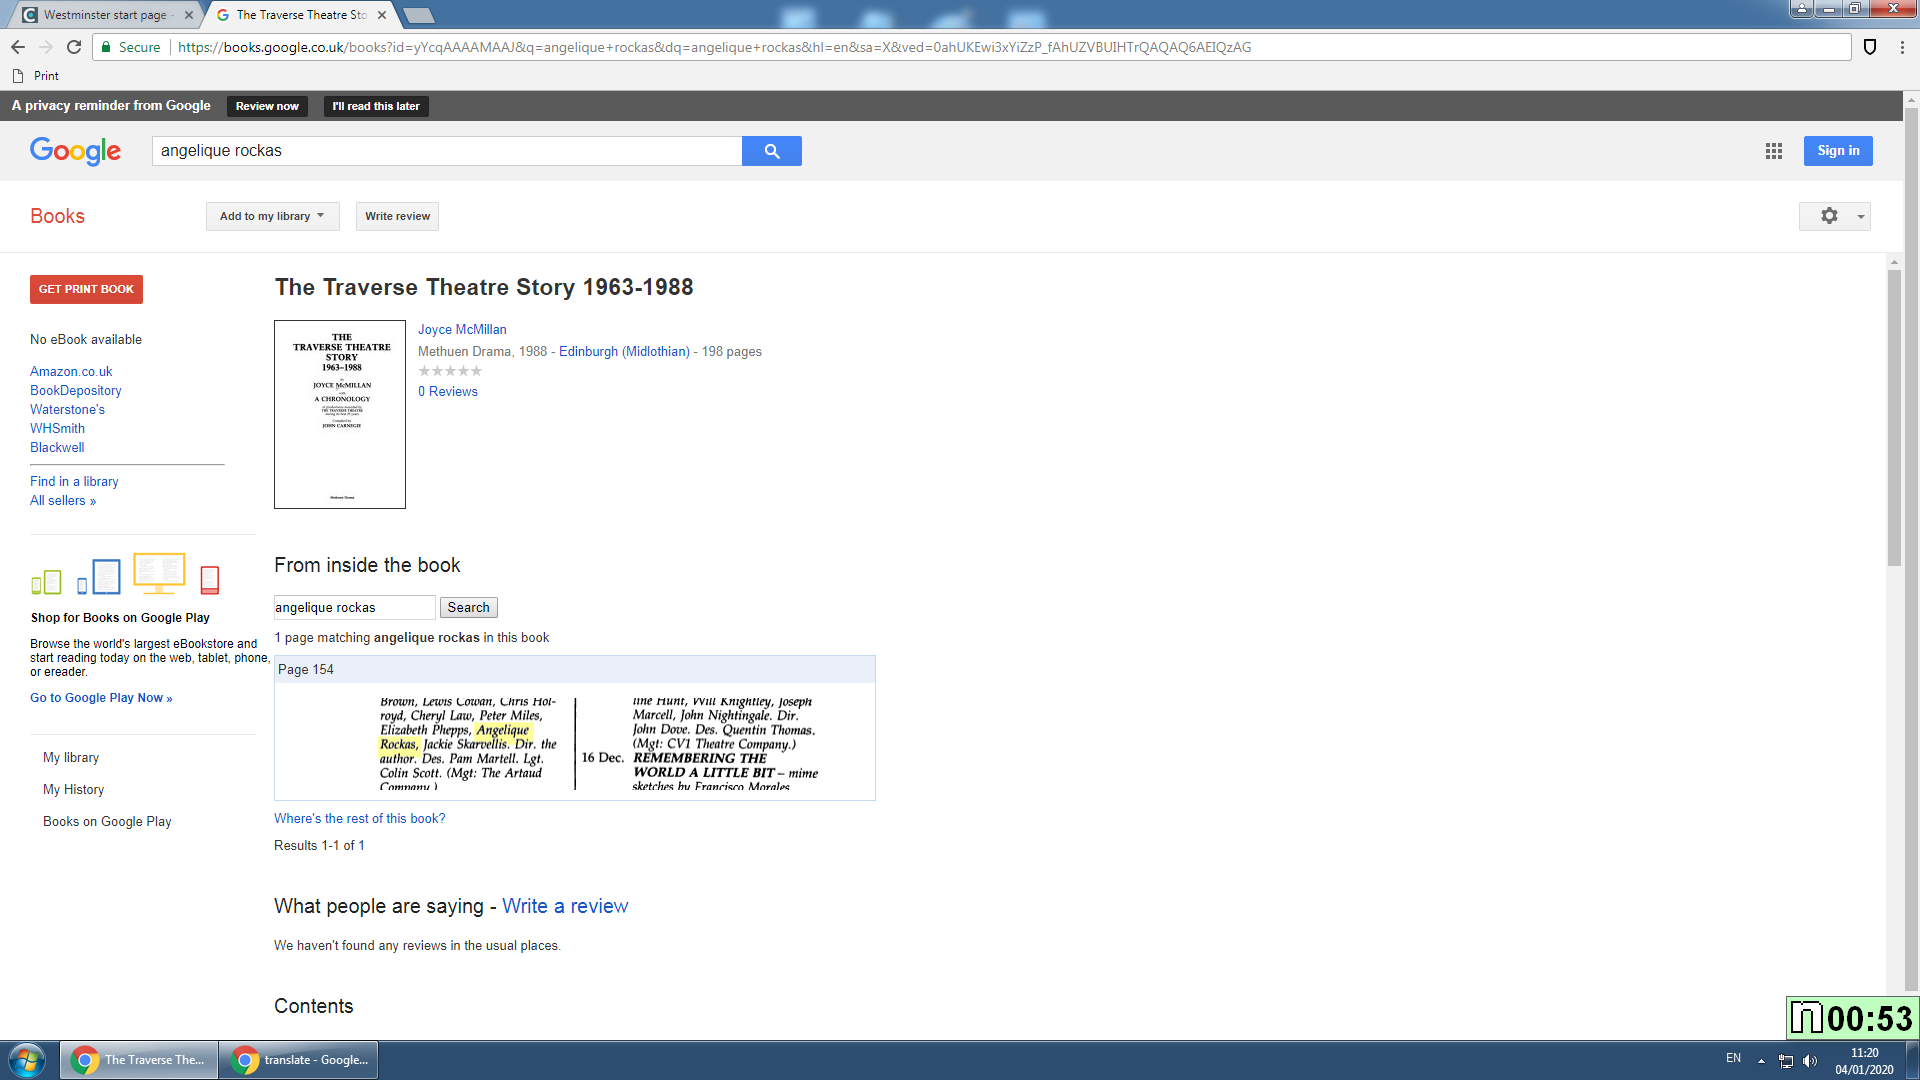
Task: Open Amazon.co.uk seller link
Action: point(71,372)
